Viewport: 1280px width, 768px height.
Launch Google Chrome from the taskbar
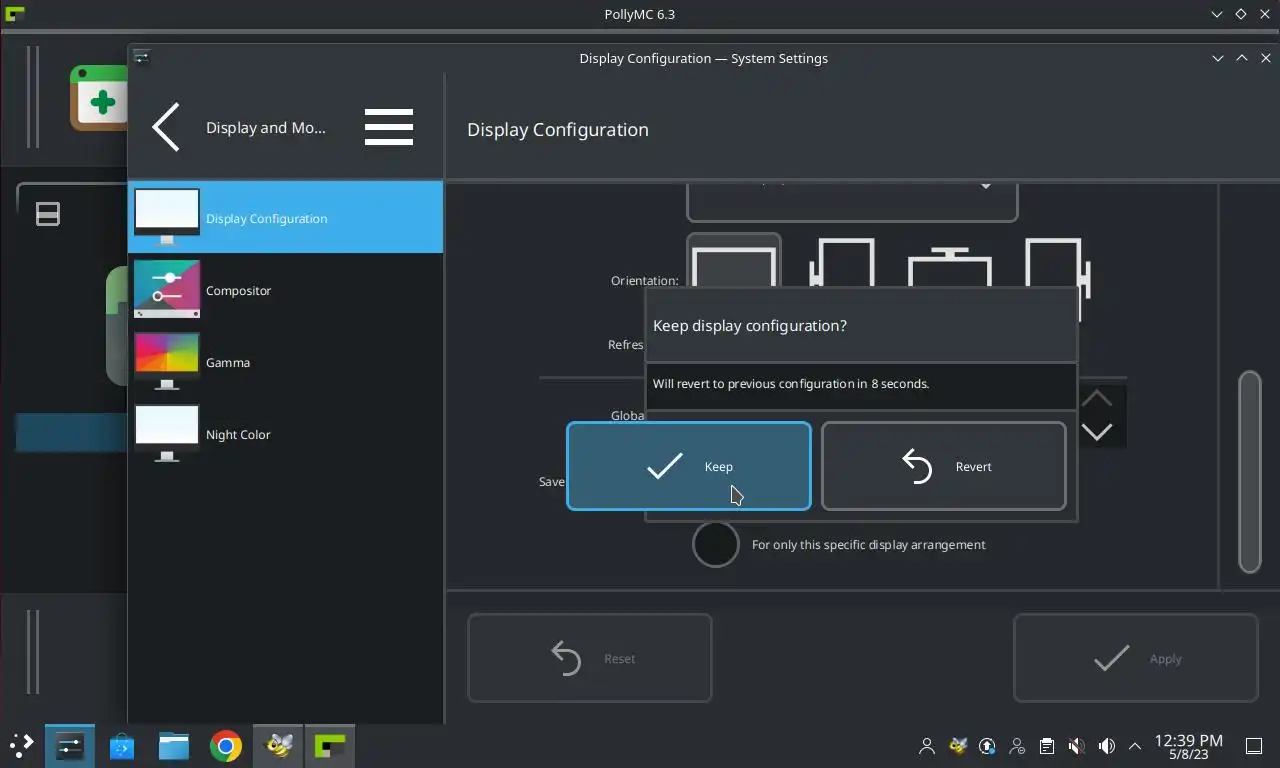coord(226,745)
